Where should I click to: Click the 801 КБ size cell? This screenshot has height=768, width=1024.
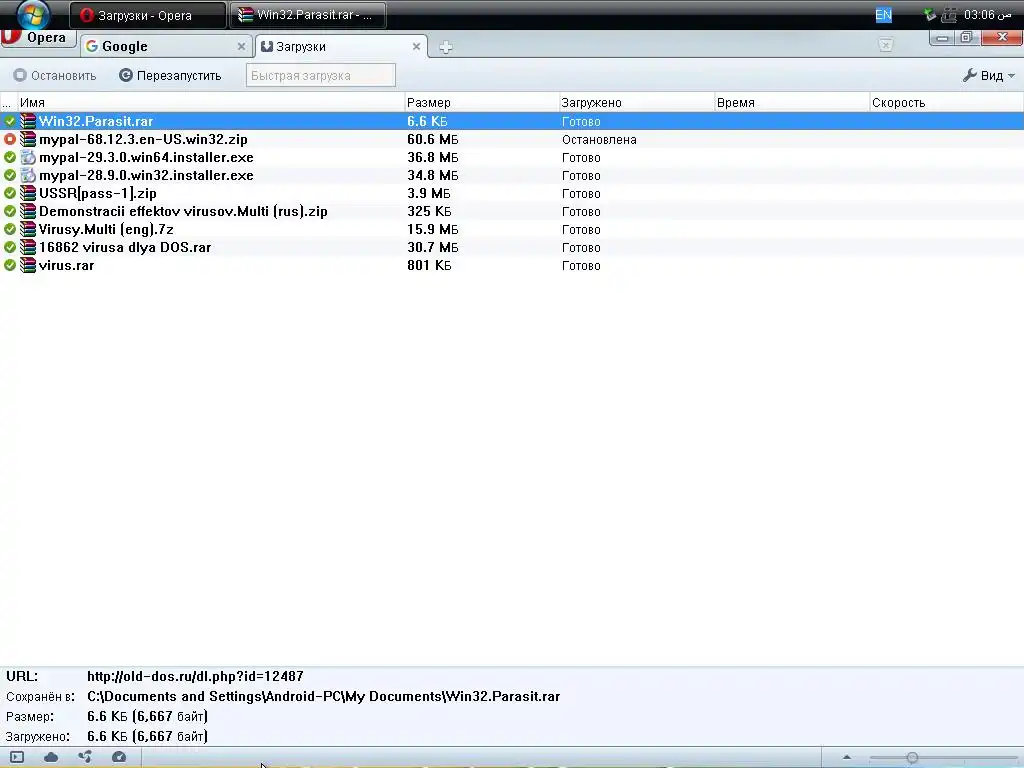pyautogui.click(x=429, y=265)
